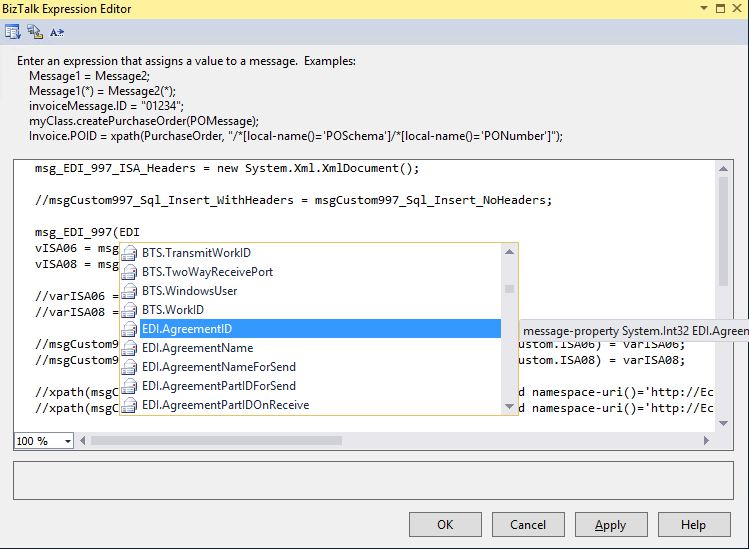Click the completion list scroll down arrow
Screen dimensions: 749x549
tap(509, 407)
